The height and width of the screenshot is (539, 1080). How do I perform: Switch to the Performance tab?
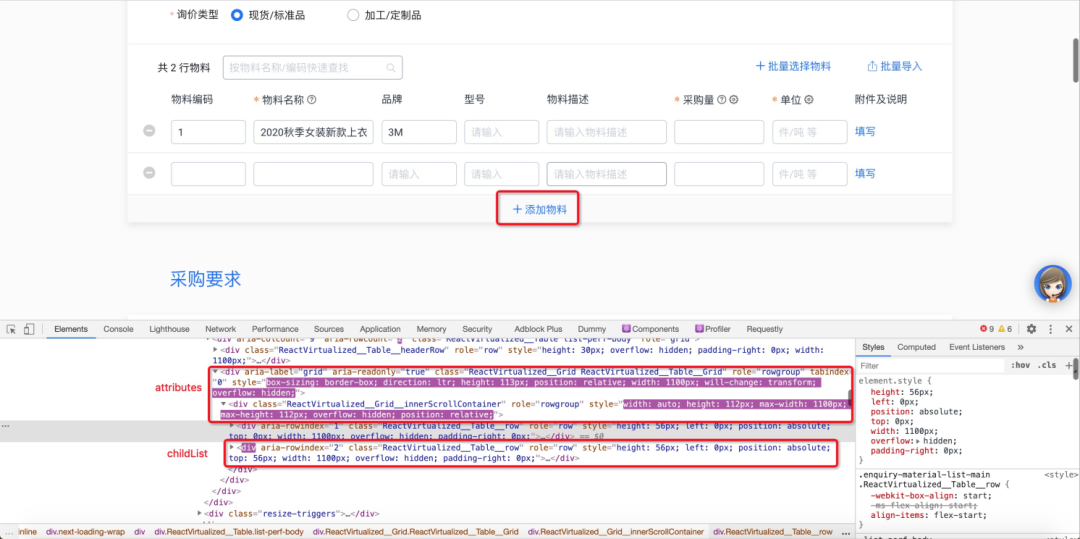click(275, 329)
